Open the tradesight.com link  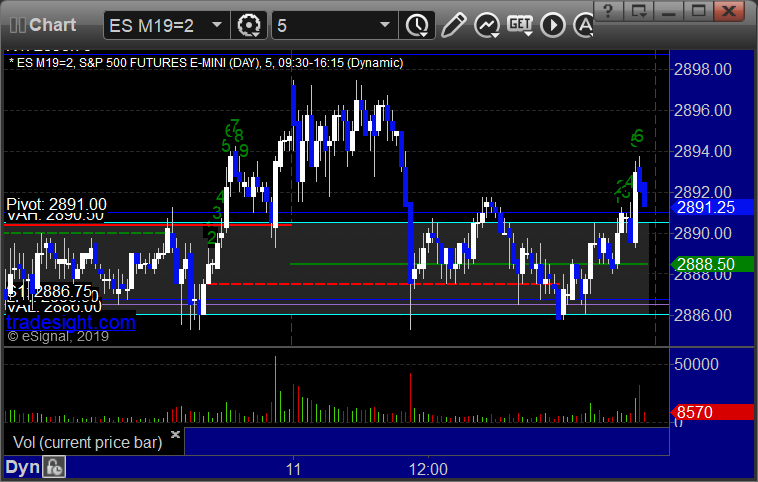click(70, 323)
